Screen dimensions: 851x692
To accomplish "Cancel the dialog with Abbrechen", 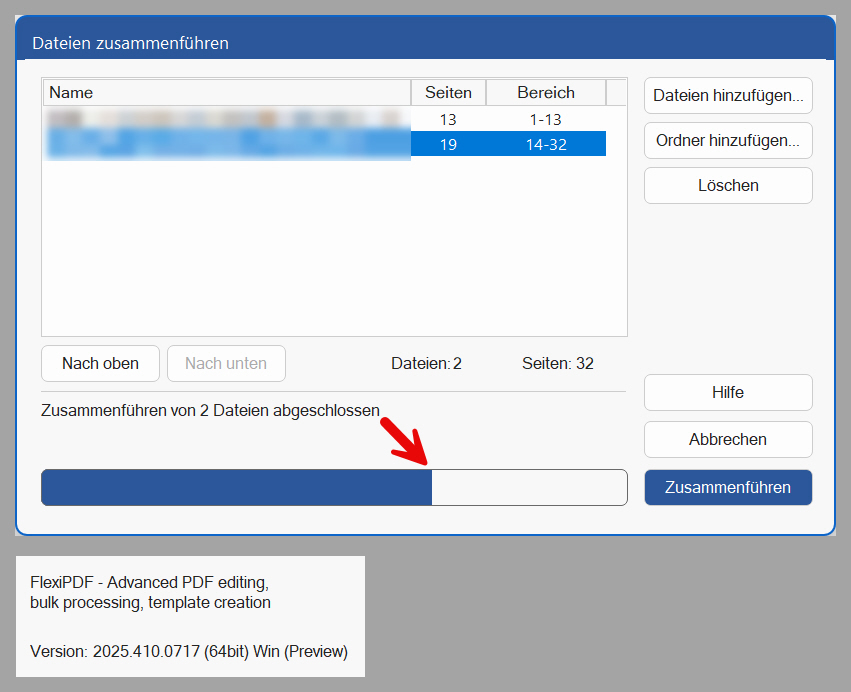I will coord(728,439).
